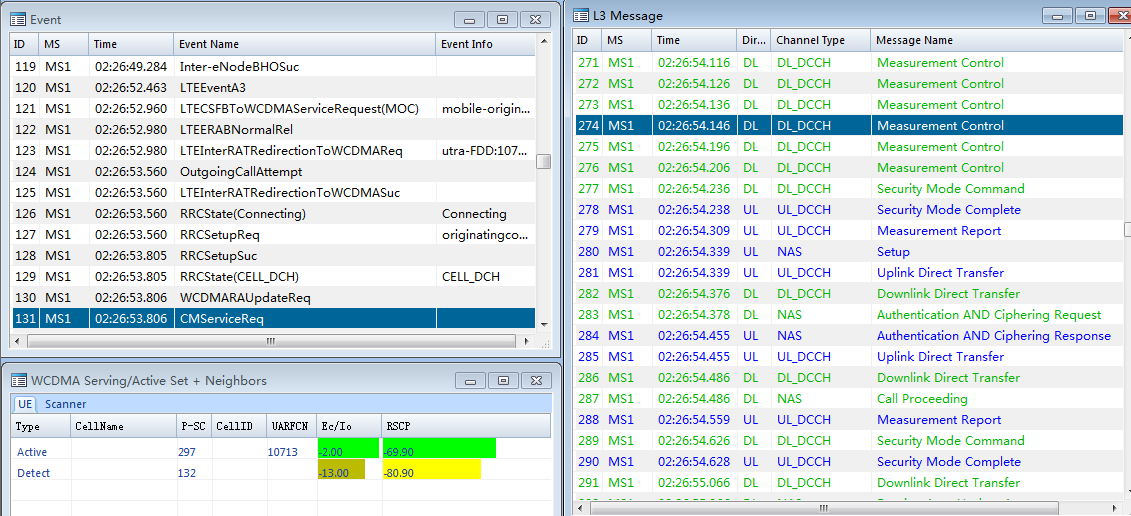The image size is (1131, 516).
Task: Click Message Name column header in L3 Message
Action: [995, 40]
